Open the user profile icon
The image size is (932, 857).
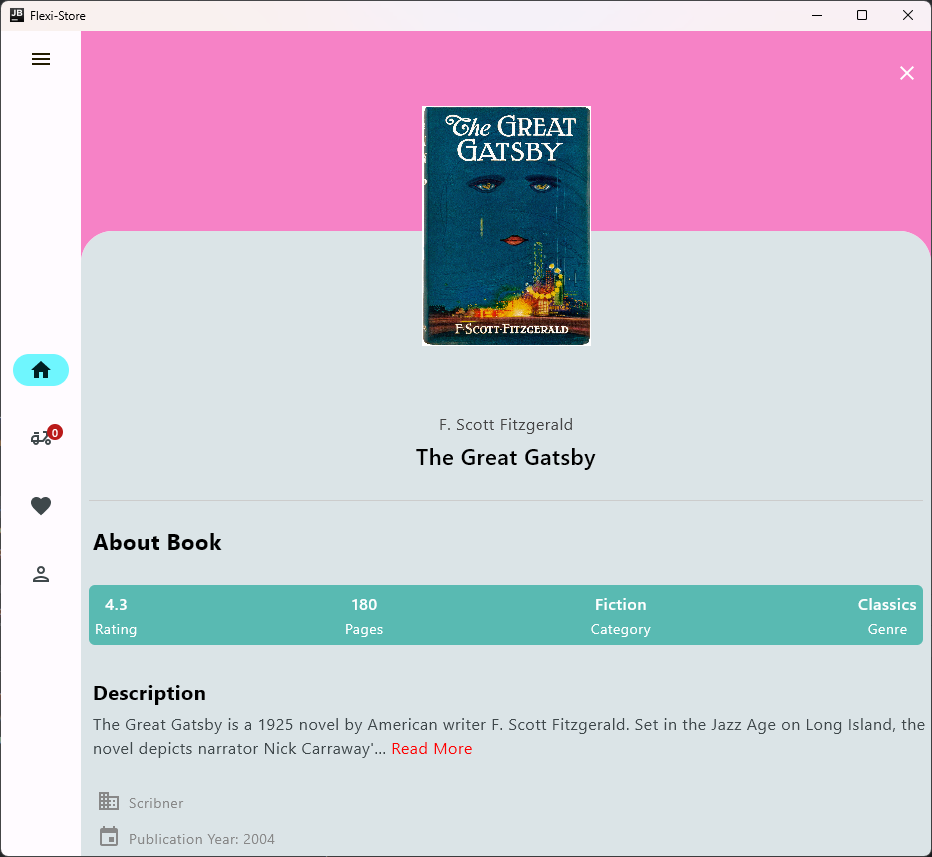coord(41,574)
